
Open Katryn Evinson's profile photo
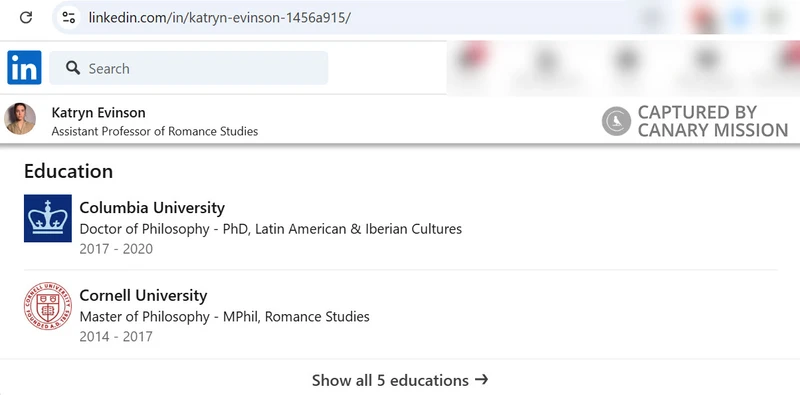(x=20, y=119)
